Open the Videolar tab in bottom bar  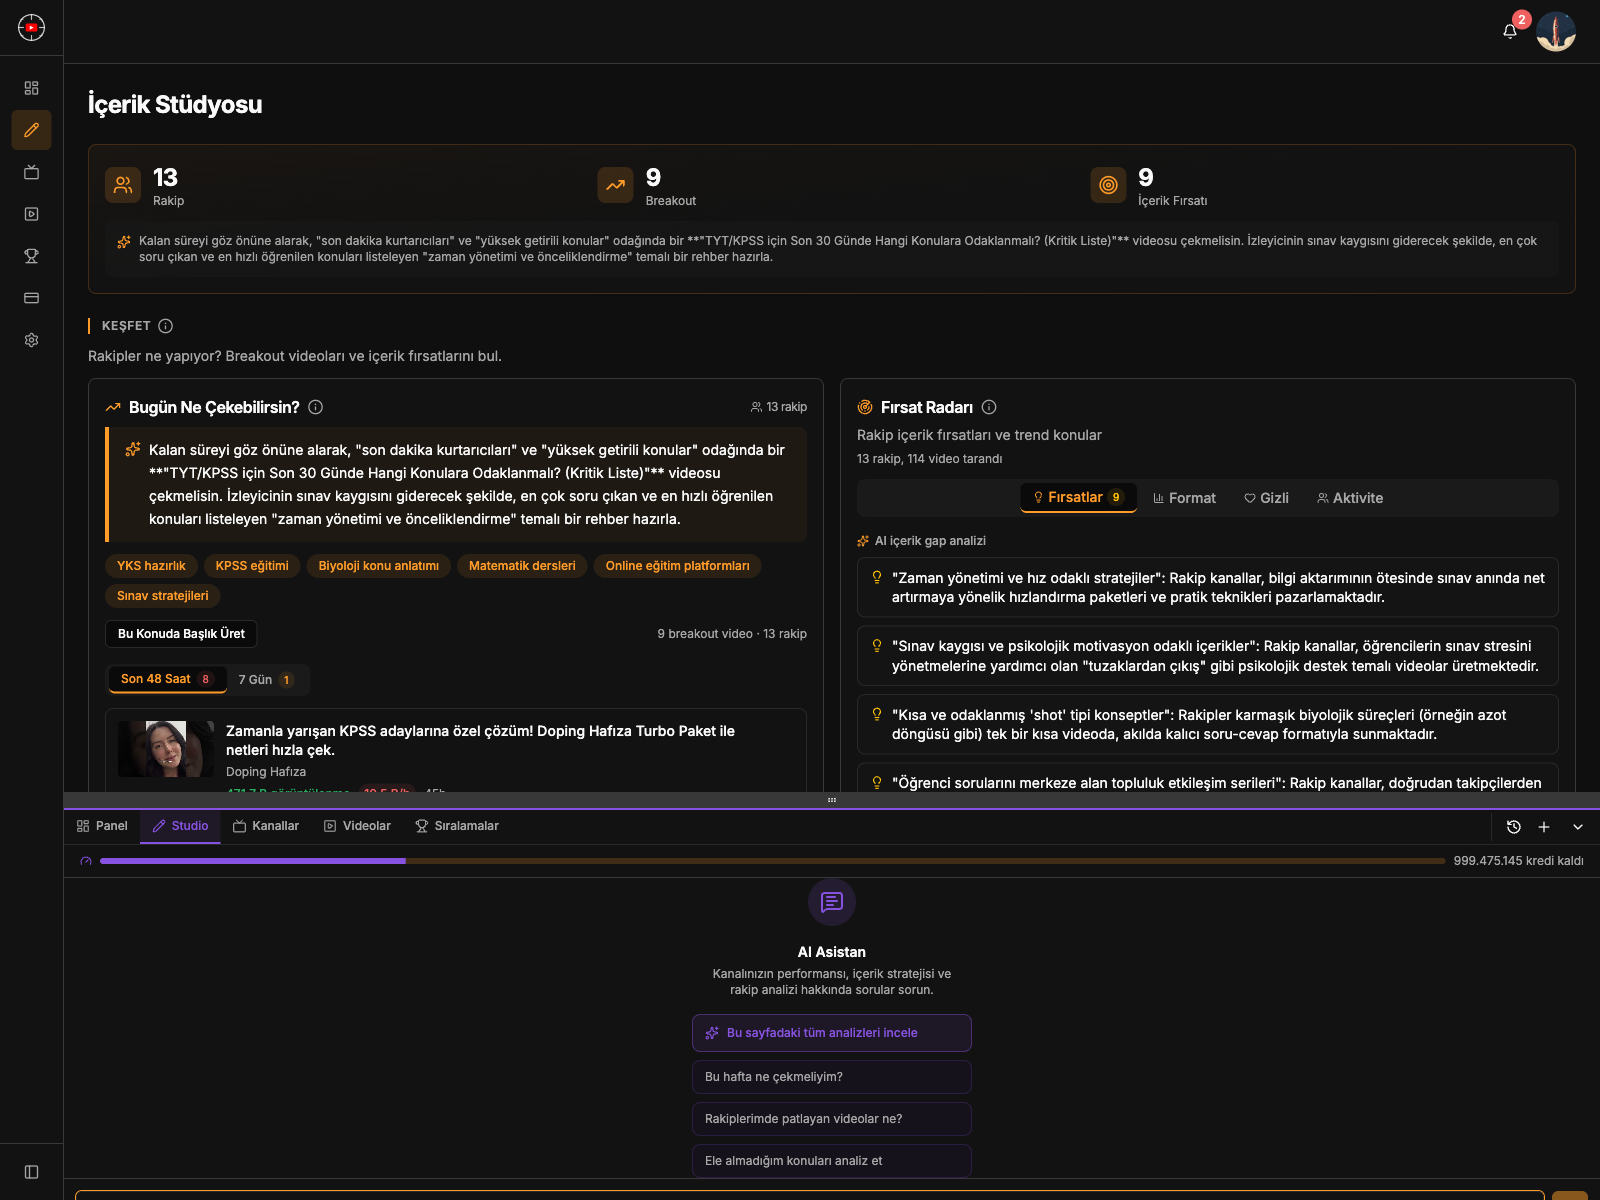357,826
